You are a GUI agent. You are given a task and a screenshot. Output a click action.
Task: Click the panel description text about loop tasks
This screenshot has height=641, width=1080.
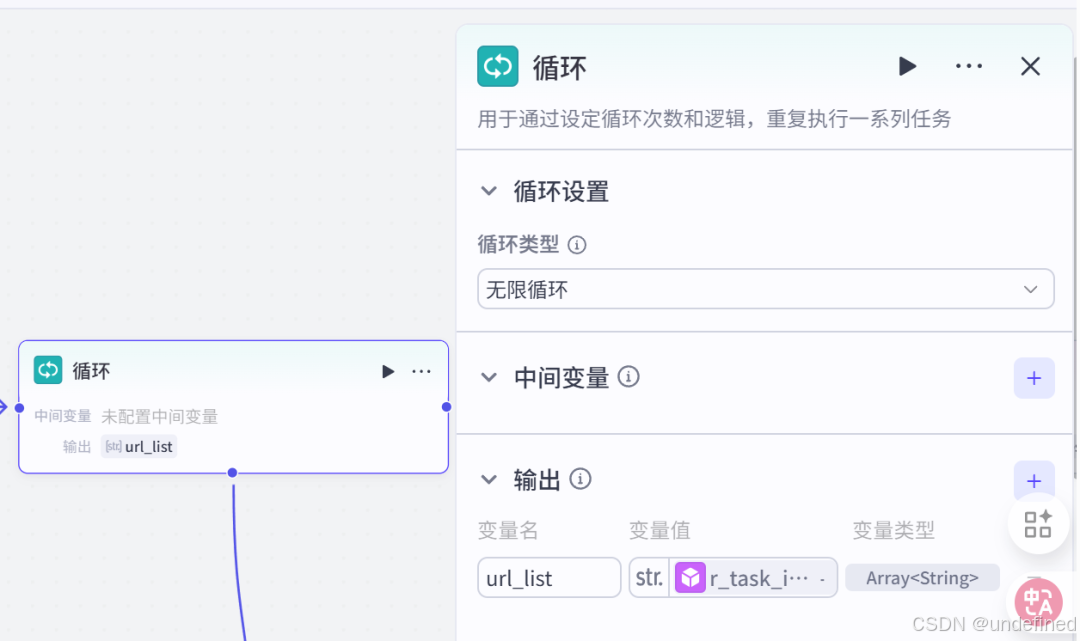[714, 119]
